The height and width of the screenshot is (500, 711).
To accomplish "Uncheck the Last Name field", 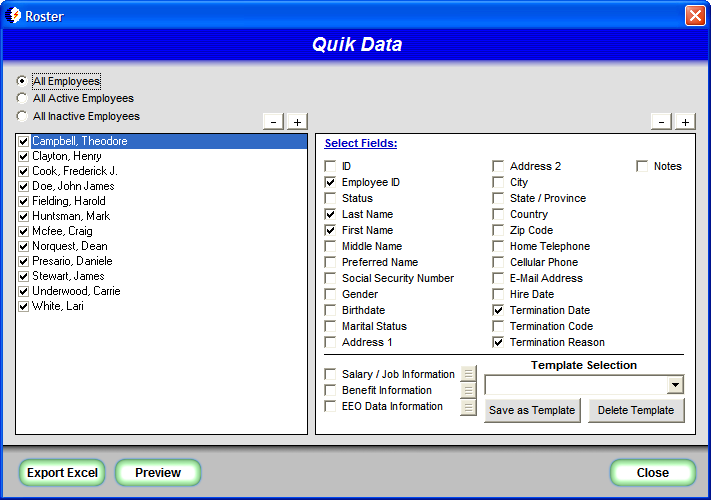I will tap(330, 214).
